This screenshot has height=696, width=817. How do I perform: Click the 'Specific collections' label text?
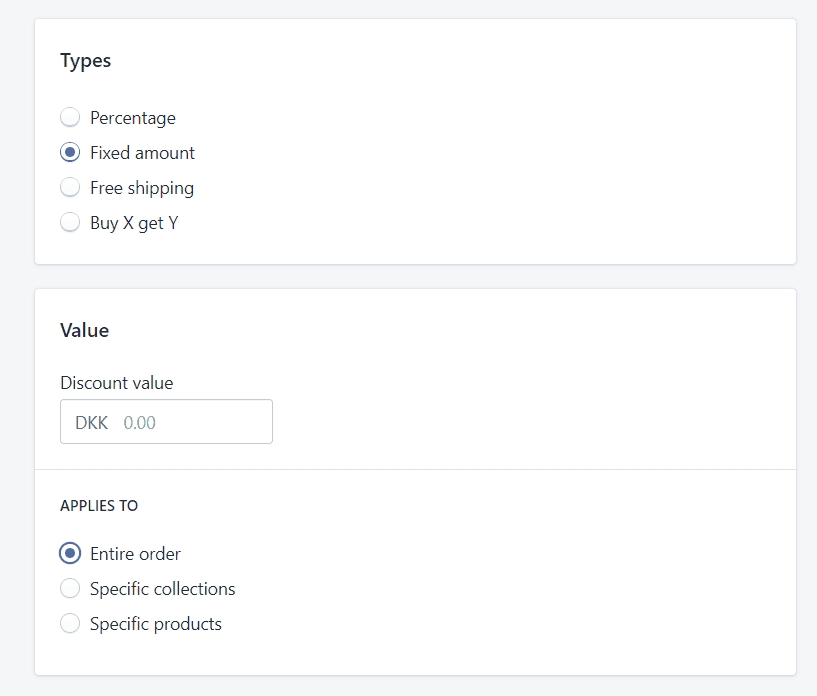(x=163, y=589)
